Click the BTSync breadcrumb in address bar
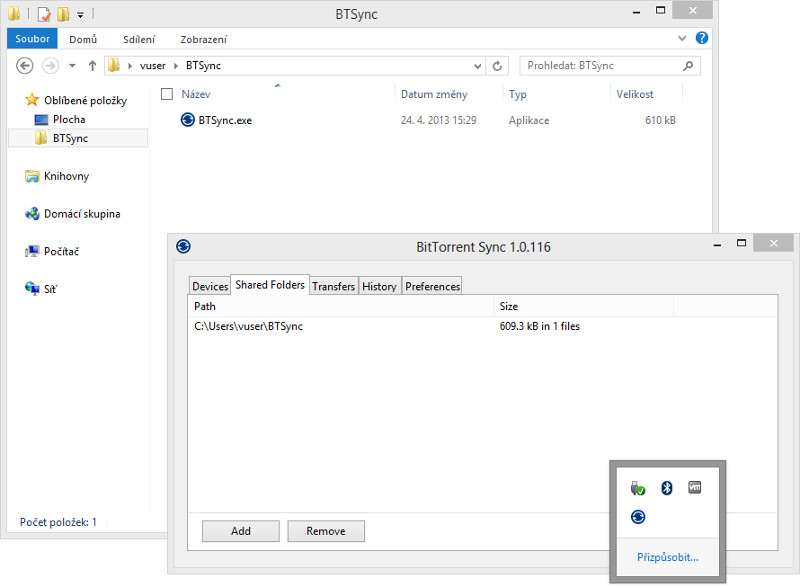 coord(203,65)
